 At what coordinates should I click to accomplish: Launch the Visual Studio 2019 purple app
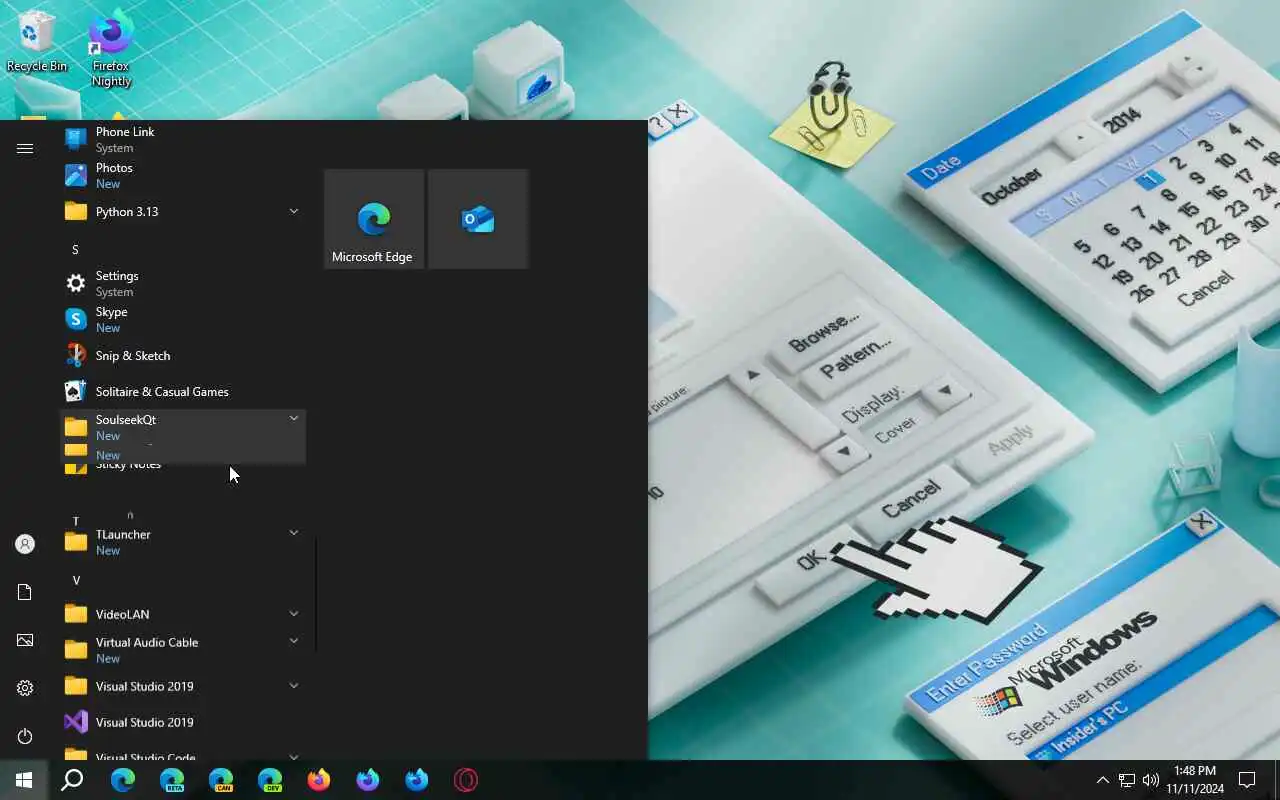[183, 722]
